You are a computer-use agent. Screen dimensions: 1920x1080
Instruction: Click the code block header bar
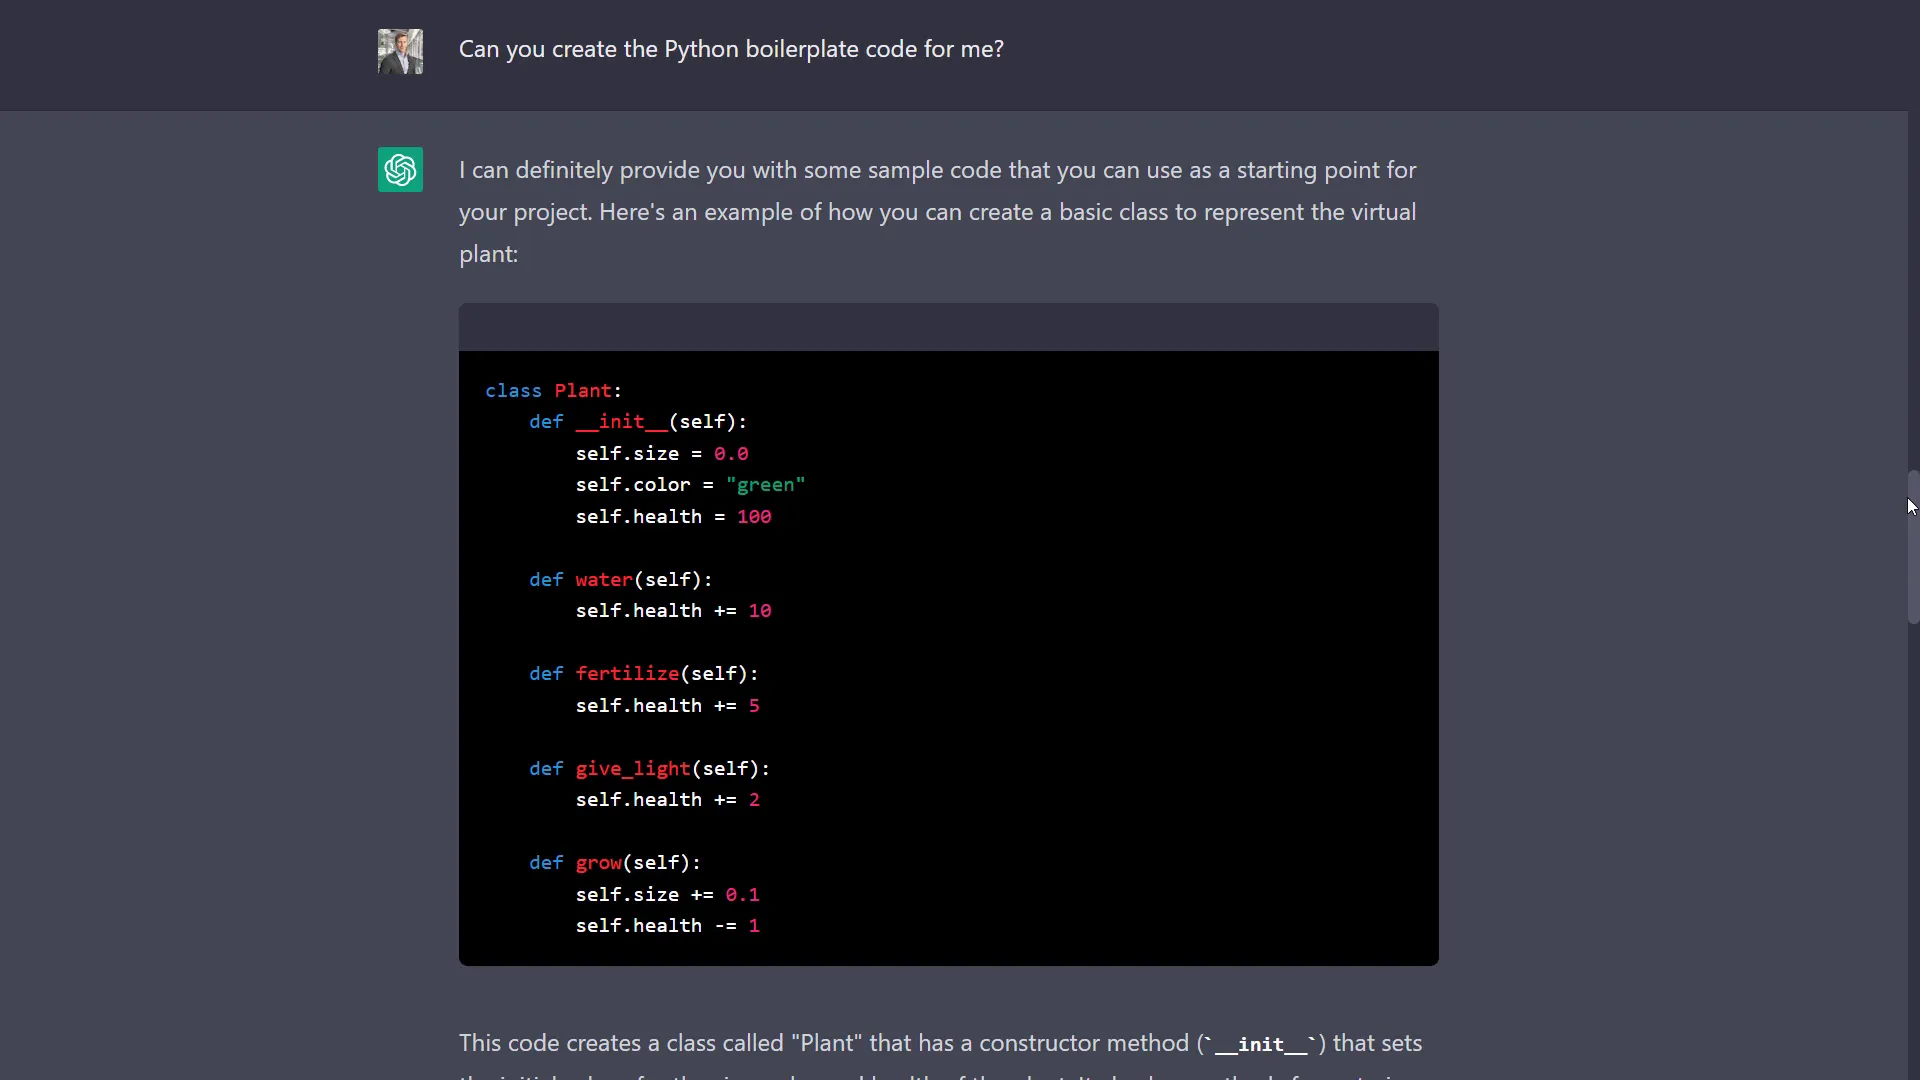[948, 327]
